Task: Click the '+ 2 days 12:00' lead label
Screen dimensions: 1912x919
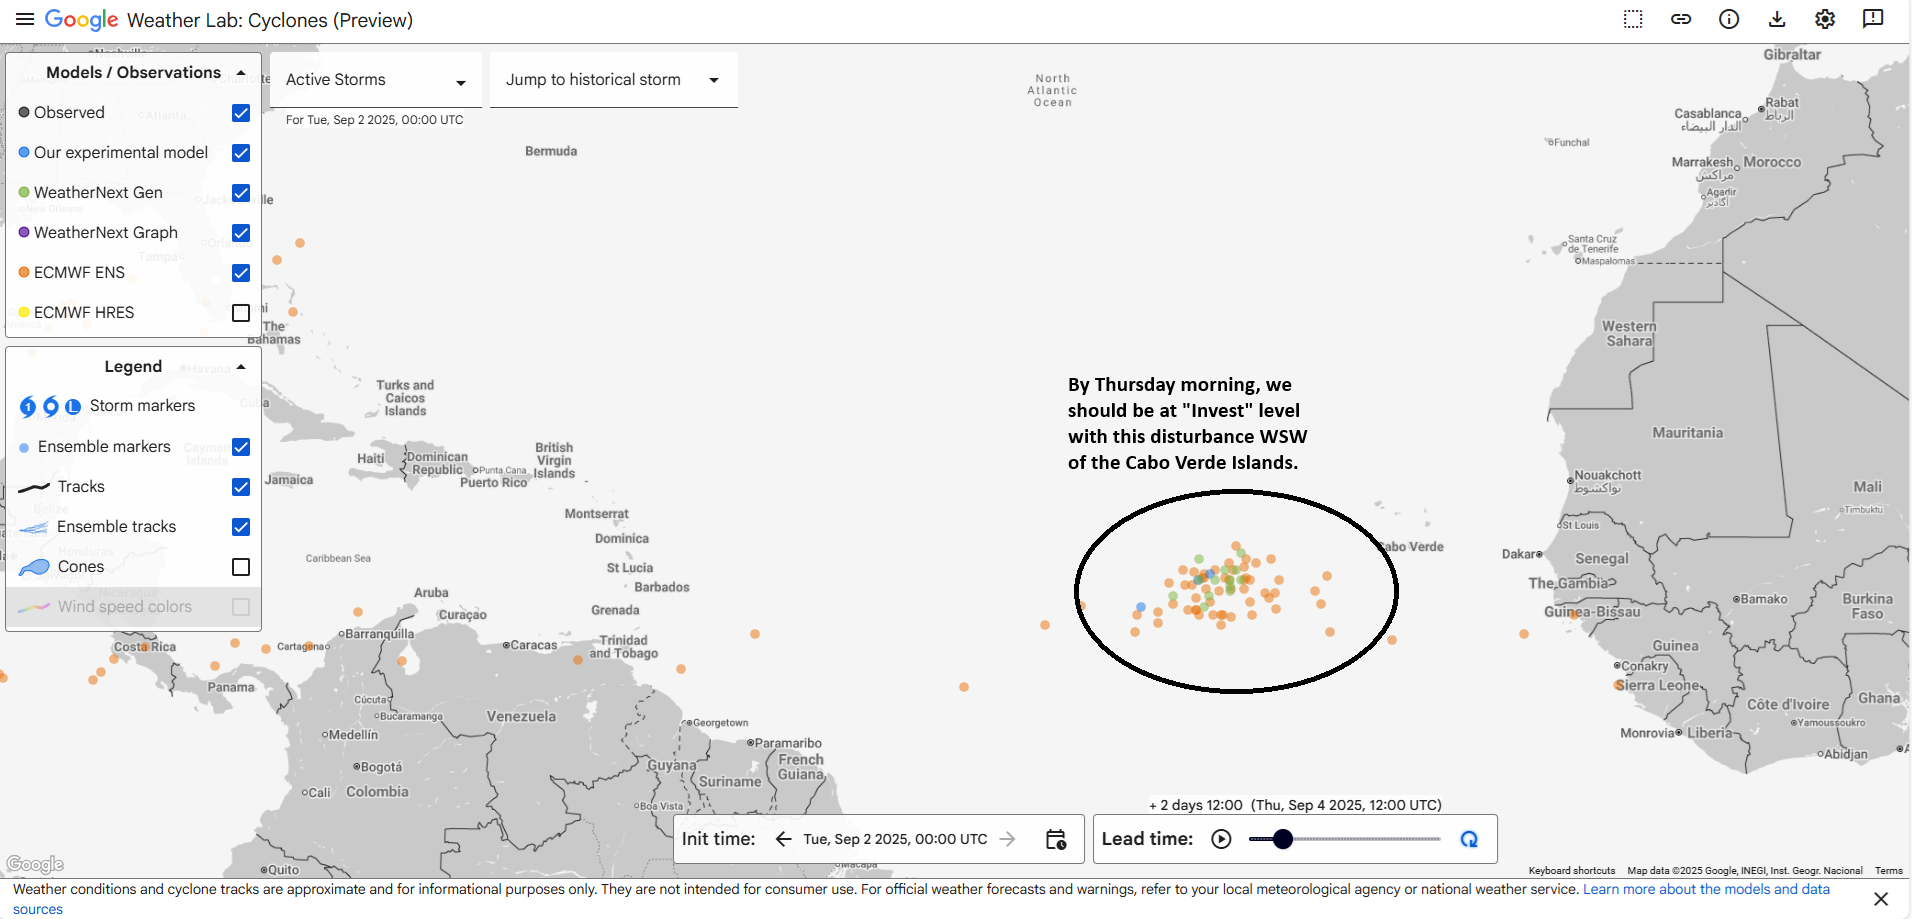Action: (1196, 805)
